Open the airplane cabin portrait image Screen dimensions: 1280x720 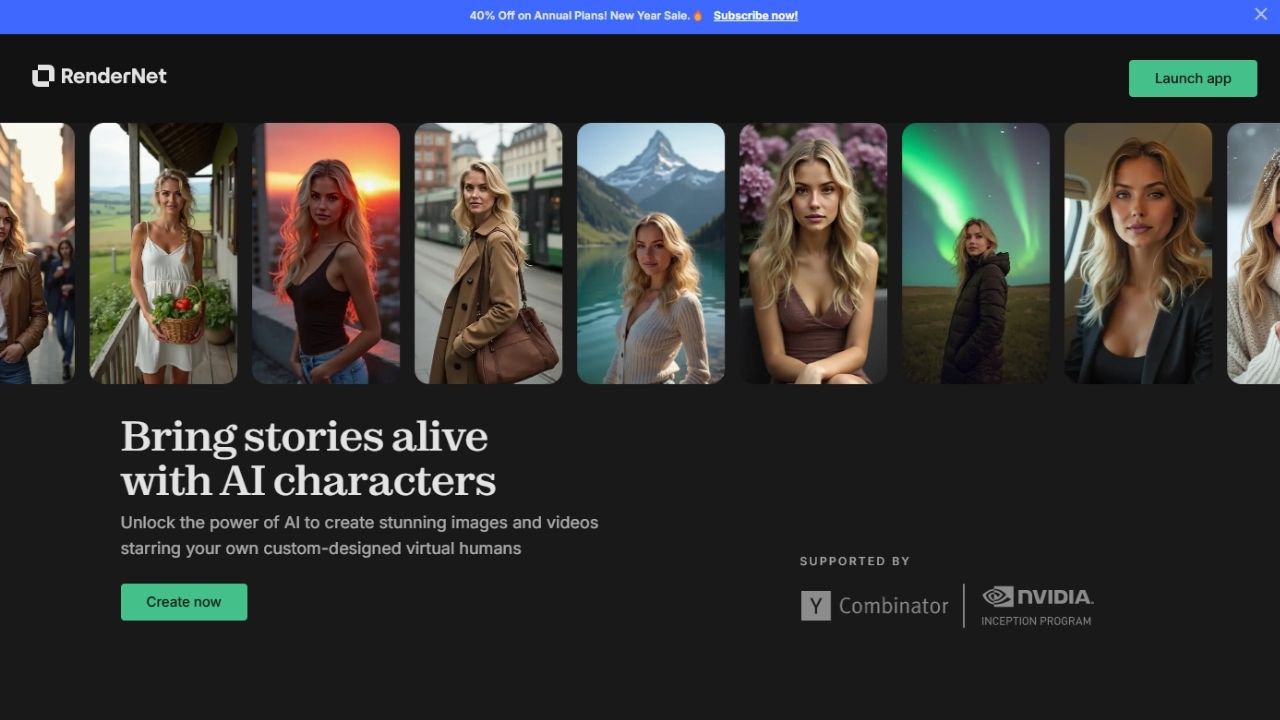click(x=1138, y=253)
